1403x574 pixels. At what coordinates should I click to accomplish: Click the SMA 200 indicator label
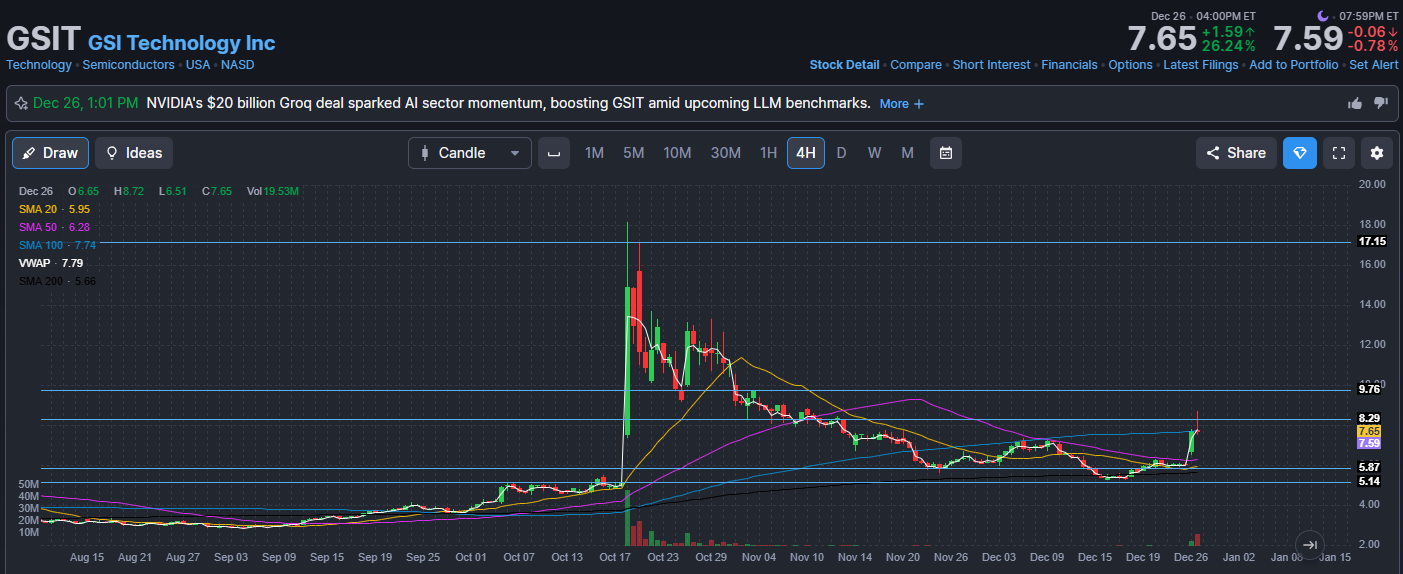57,281
